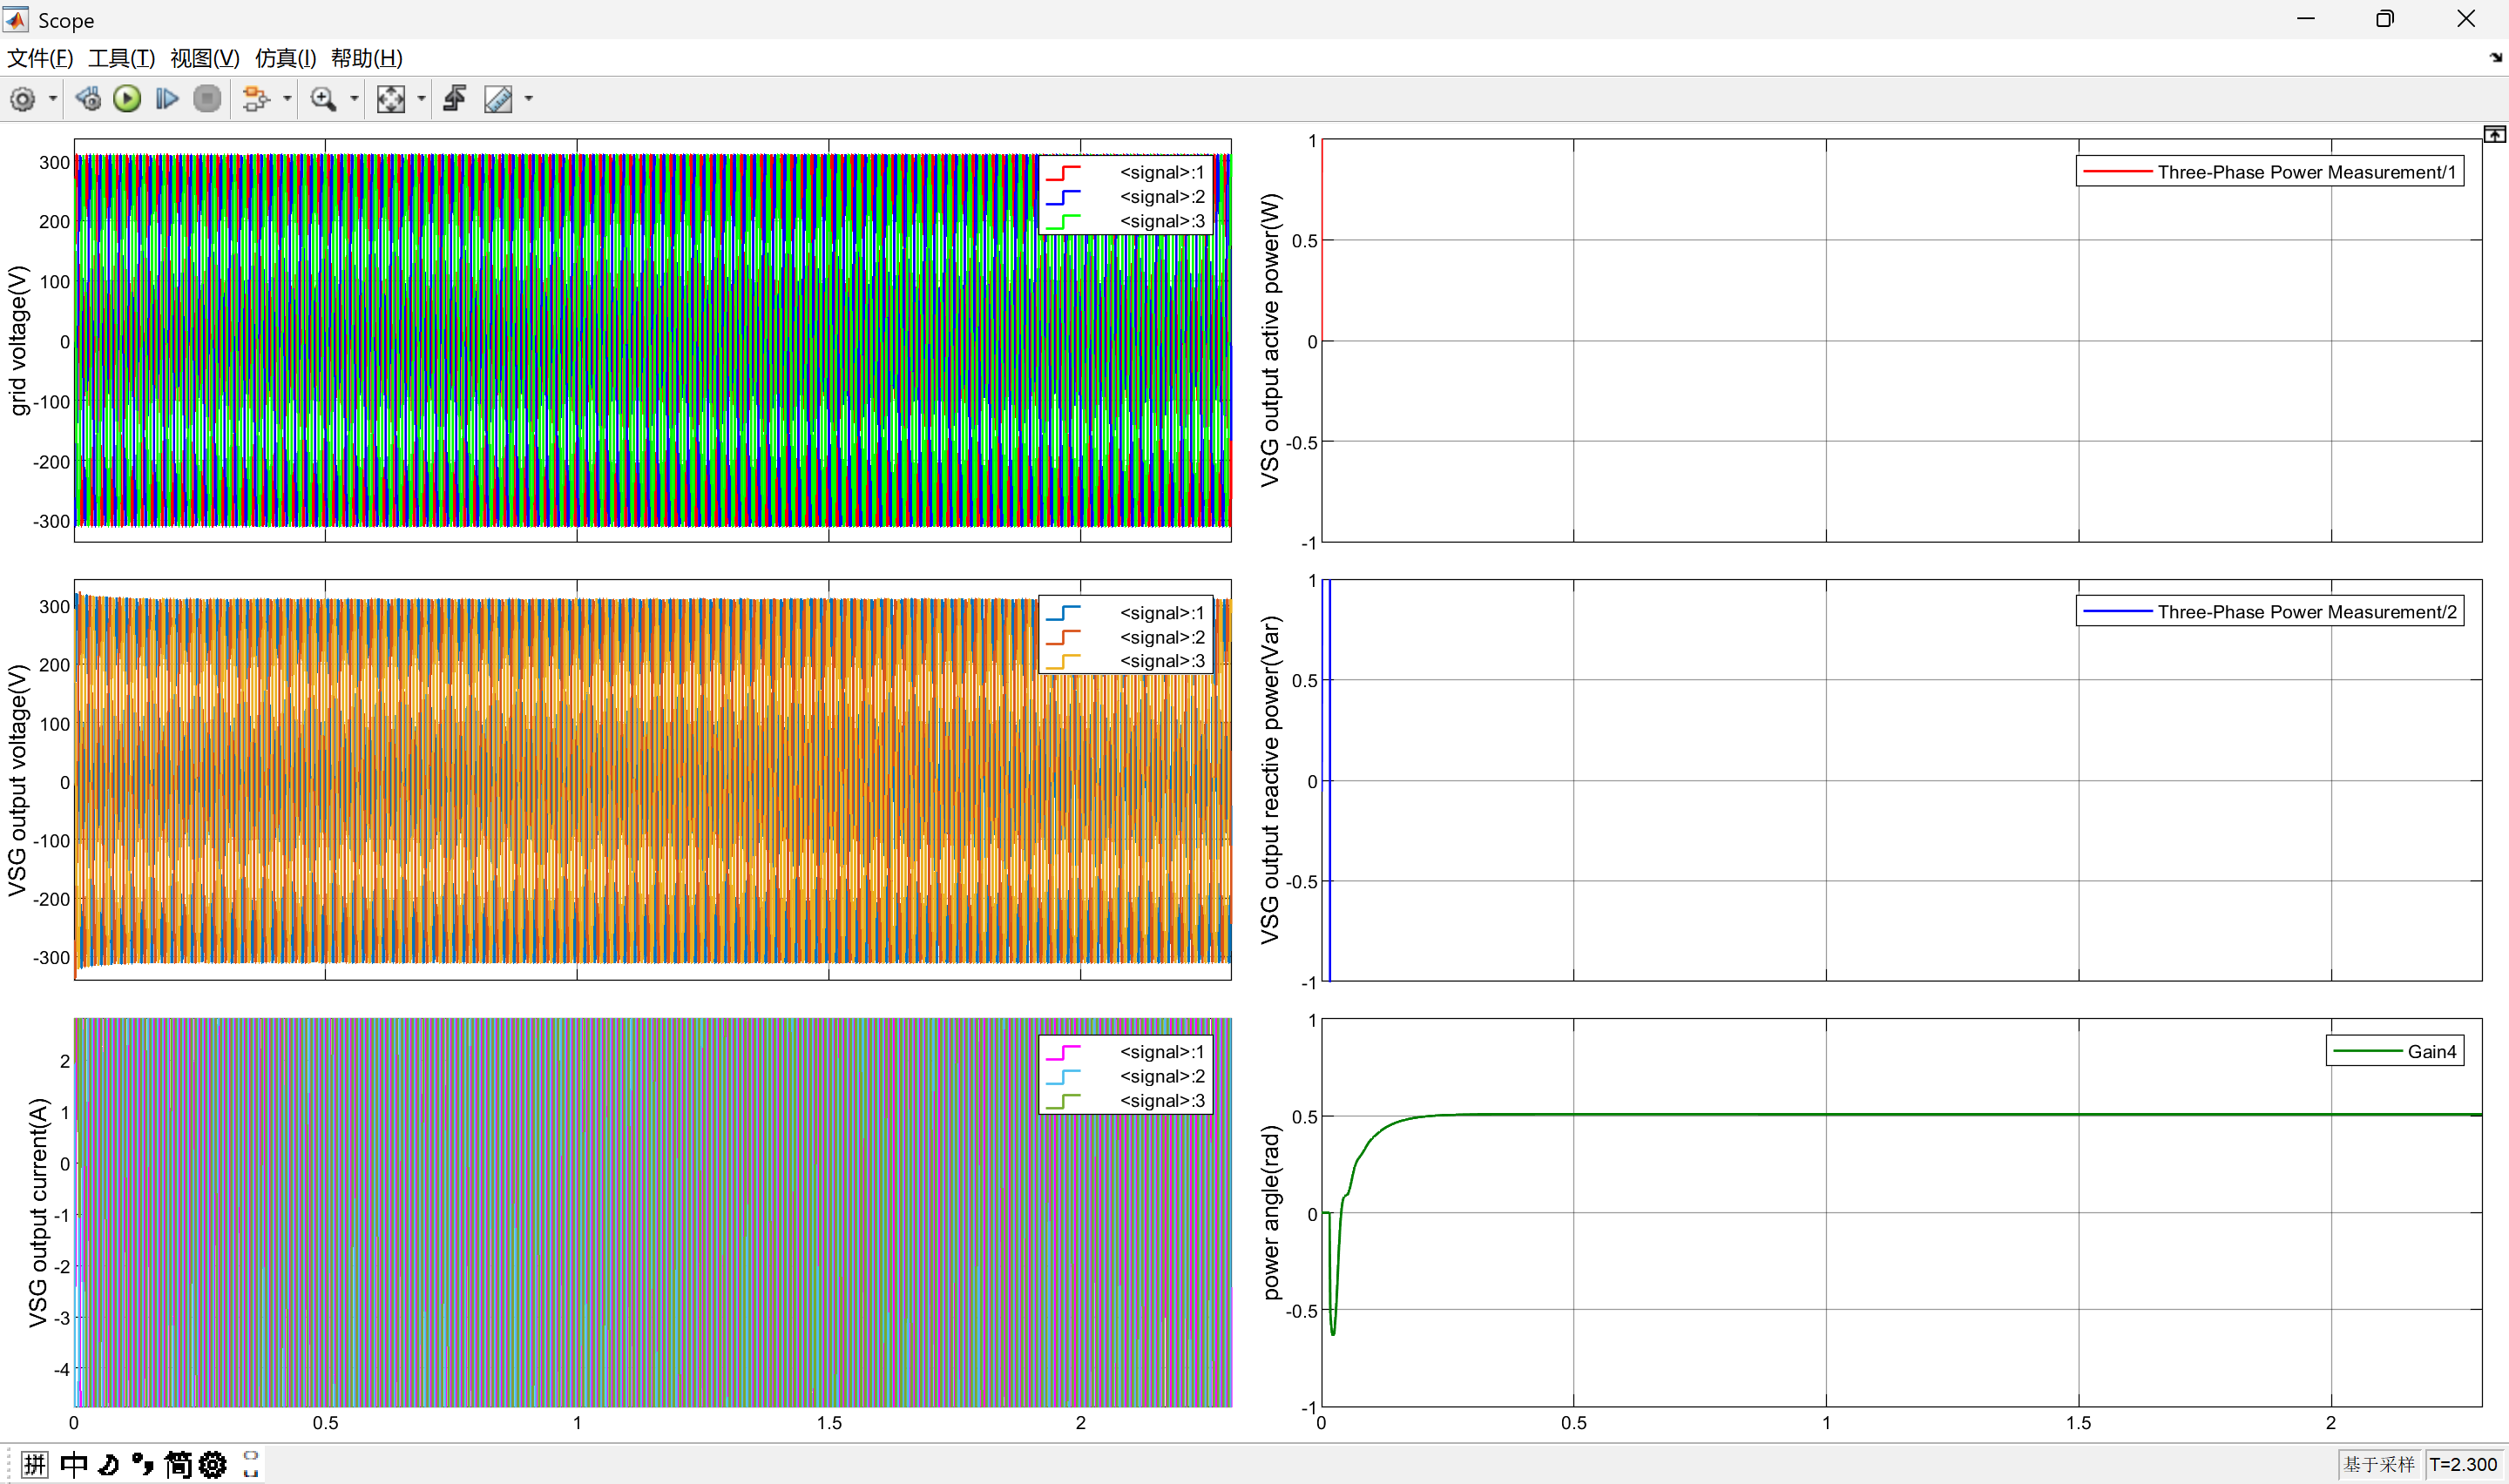Open the 仿真(I) menu
Image resolution: width=2509 pixels, height=1484 pixels.
(285, 58)
